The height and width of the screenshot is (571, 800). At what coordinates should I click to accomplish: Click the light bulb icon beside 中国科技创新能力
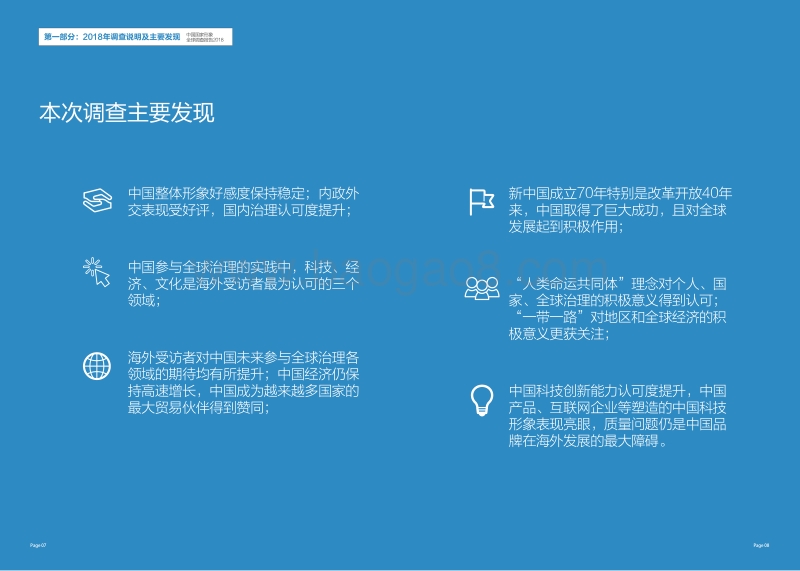[482, 401]
